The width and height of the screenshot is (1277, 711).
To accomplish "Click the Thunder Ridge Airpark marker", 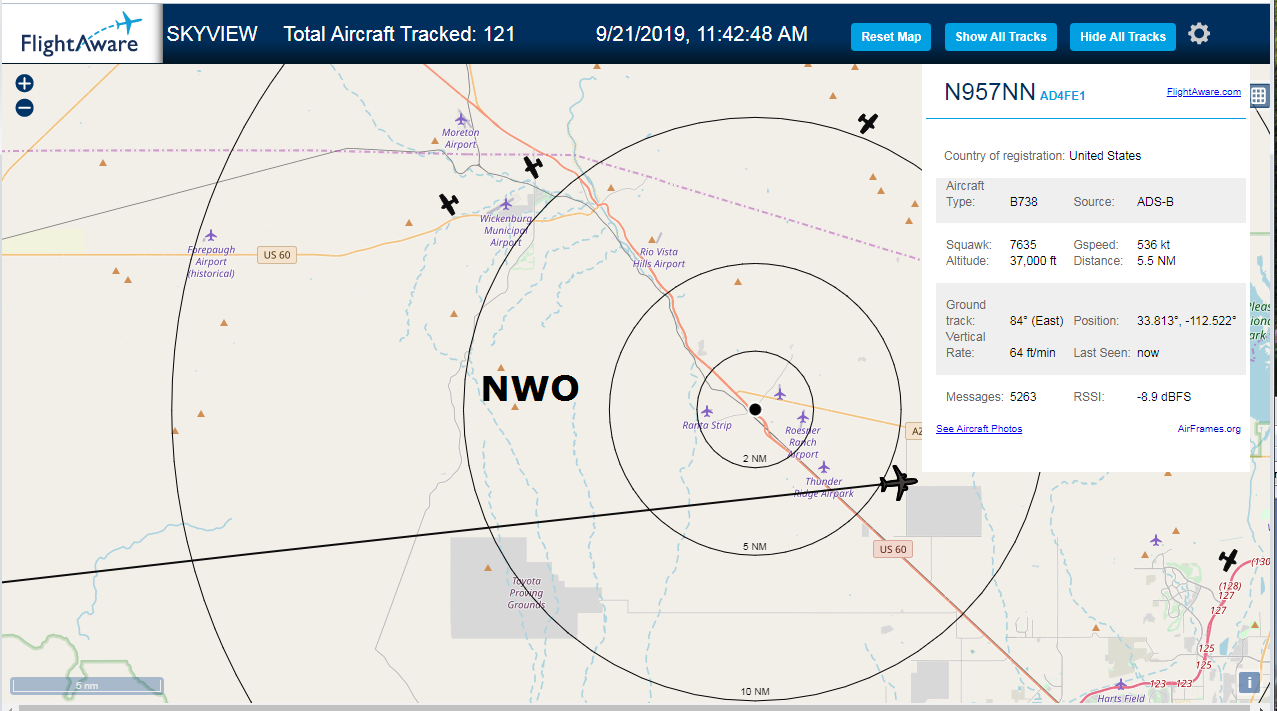I will pos(823,467).
